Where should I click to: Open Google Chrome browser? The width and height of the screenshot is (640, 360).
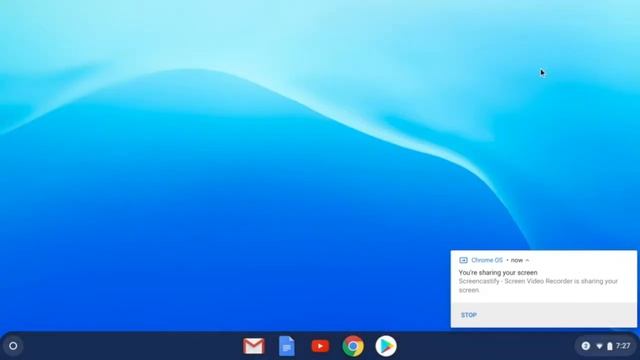(x=353, y=346)
